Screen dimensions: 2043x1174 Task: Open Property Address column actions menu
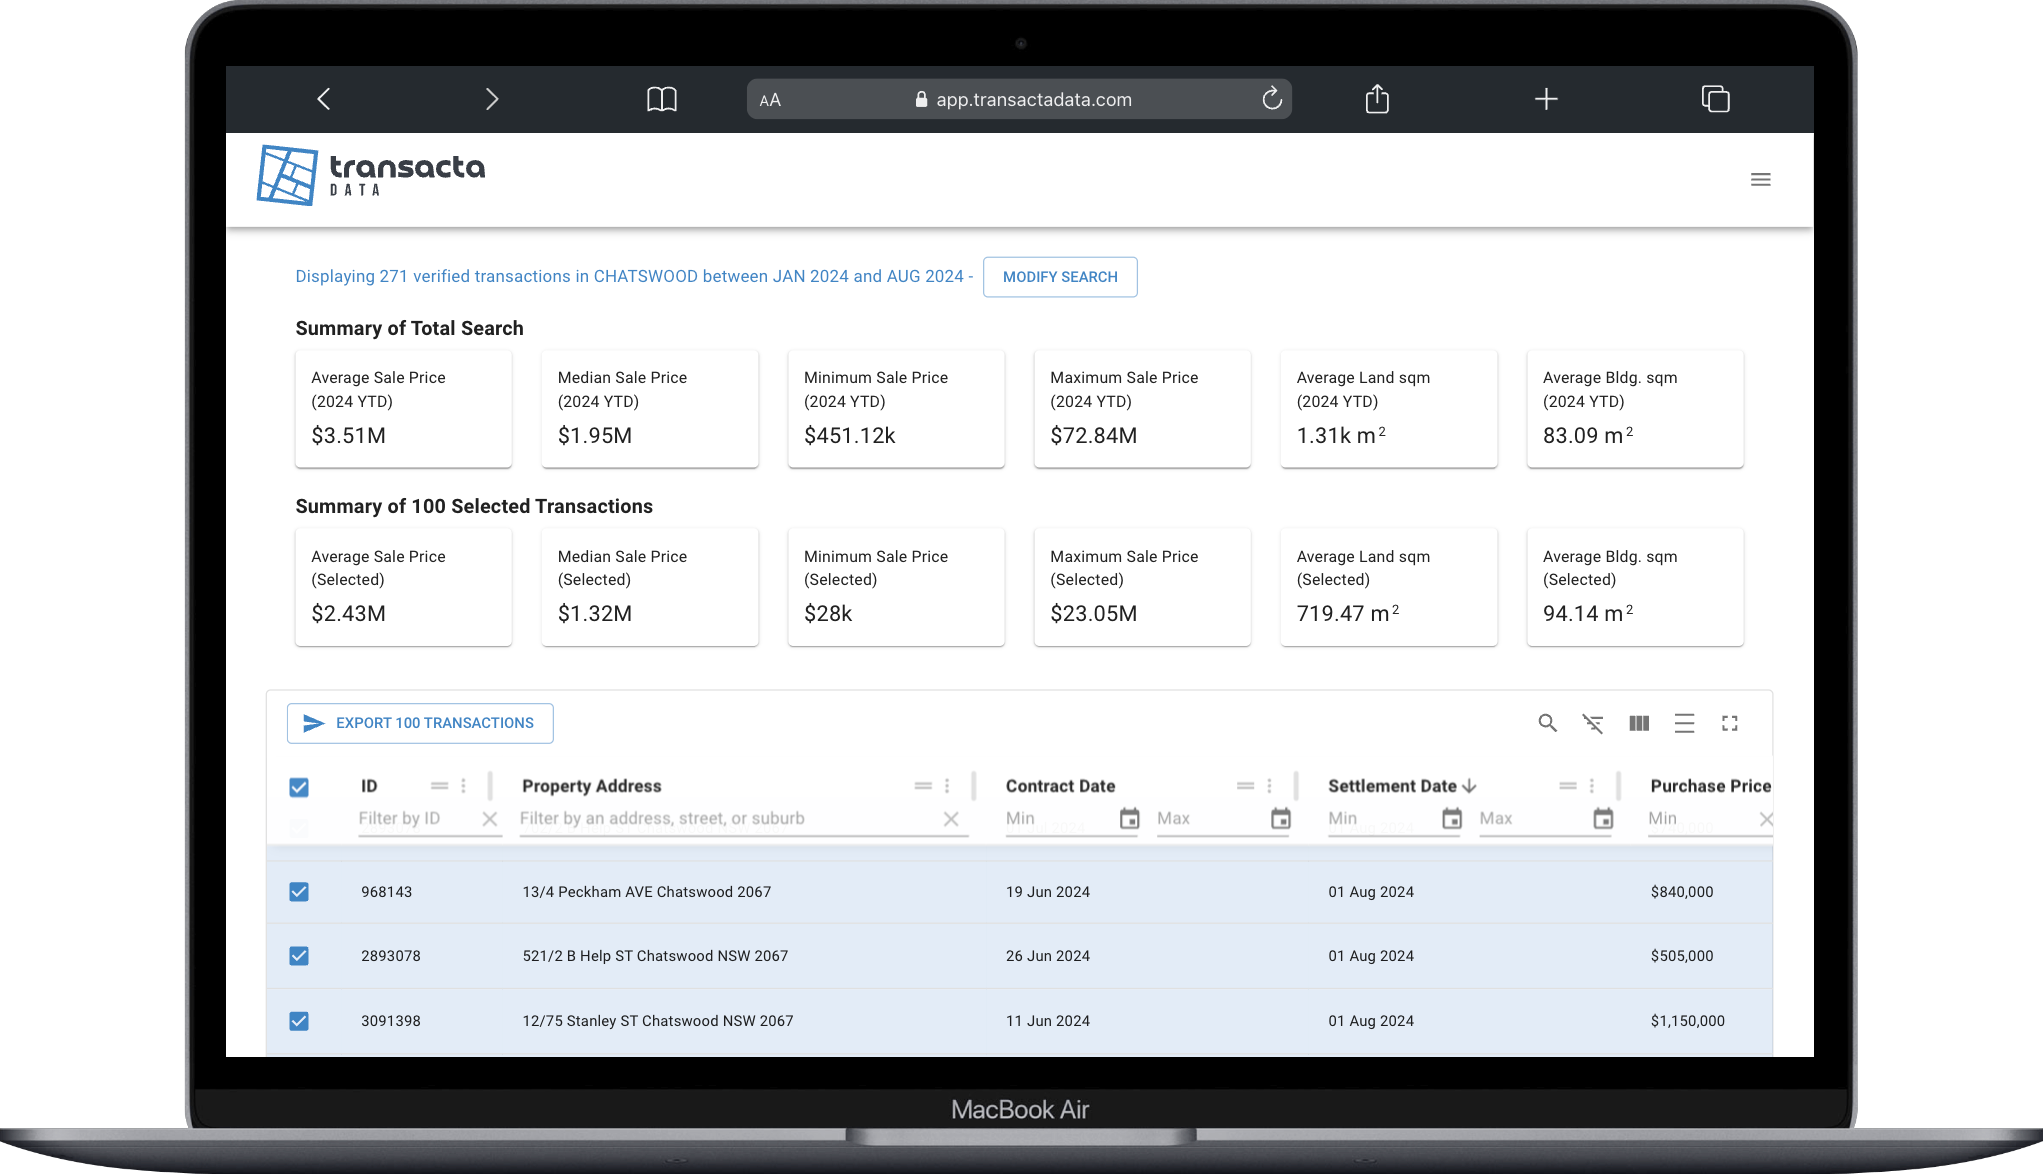[947, 786]
